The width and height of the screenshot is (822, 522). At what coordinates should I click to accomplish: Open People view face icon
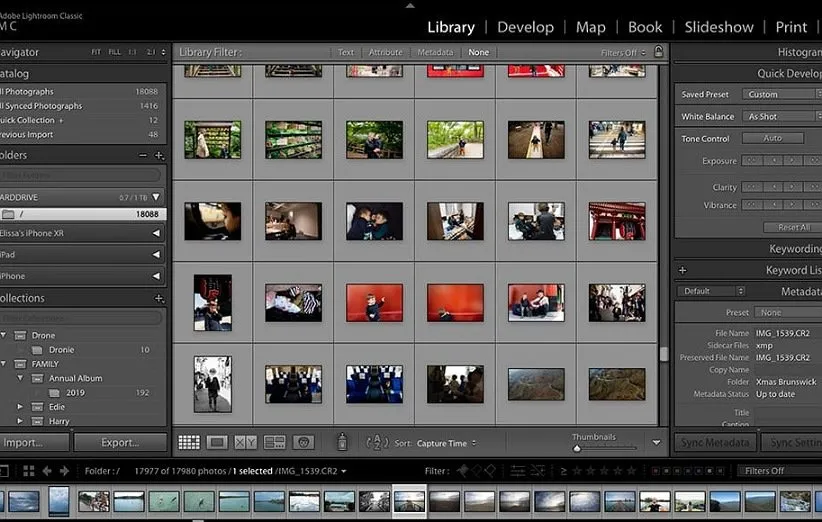pos(304,442)
